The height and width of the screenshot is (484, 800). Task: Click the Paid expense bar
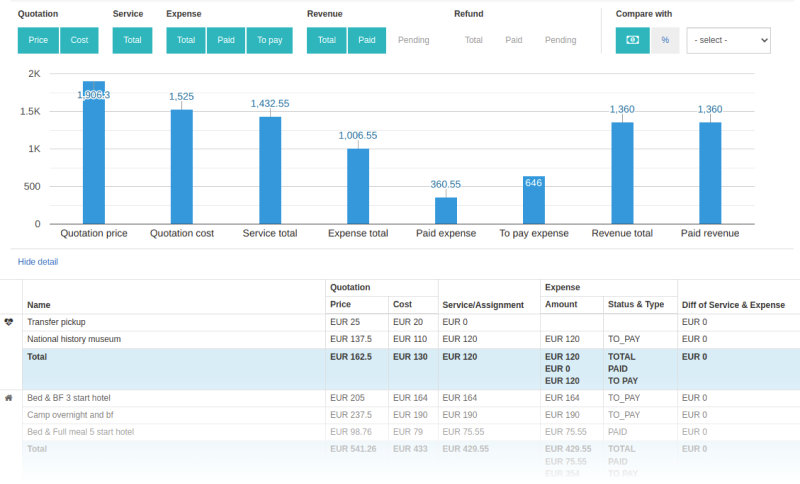[x=446, y=211]
